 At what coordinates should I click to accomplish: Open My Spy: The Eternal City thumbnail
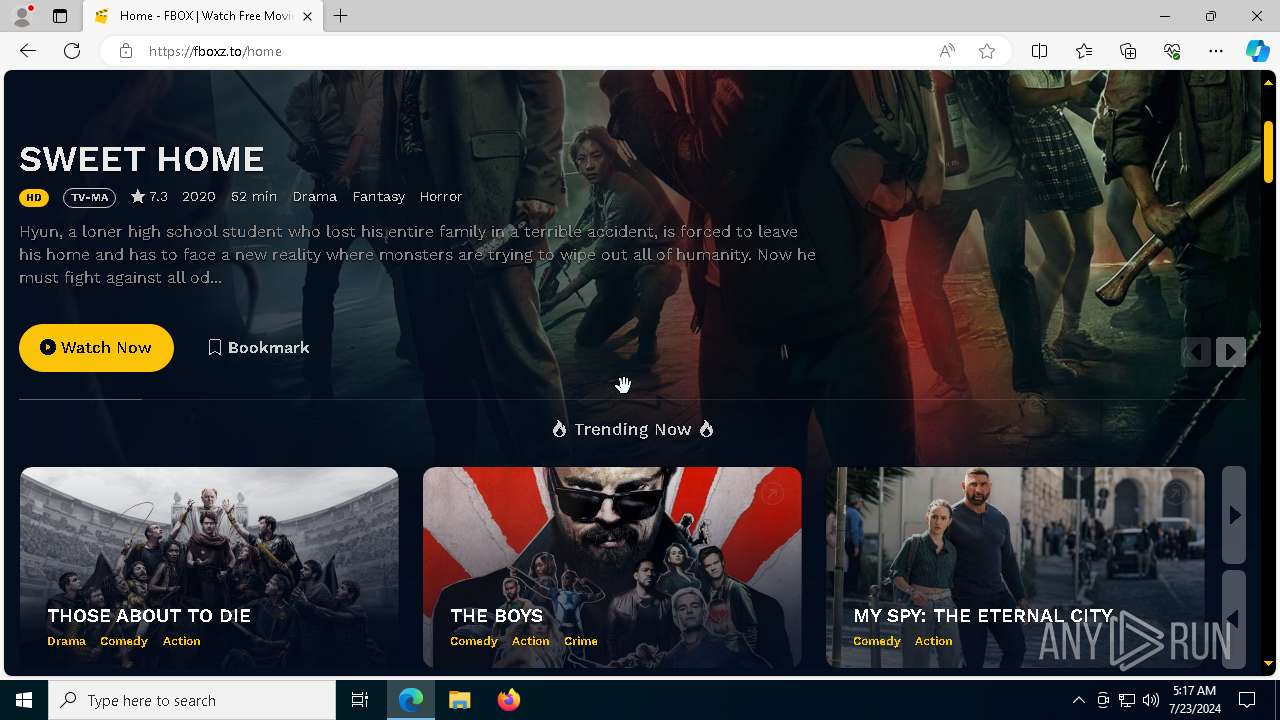tap(1015, 567)
